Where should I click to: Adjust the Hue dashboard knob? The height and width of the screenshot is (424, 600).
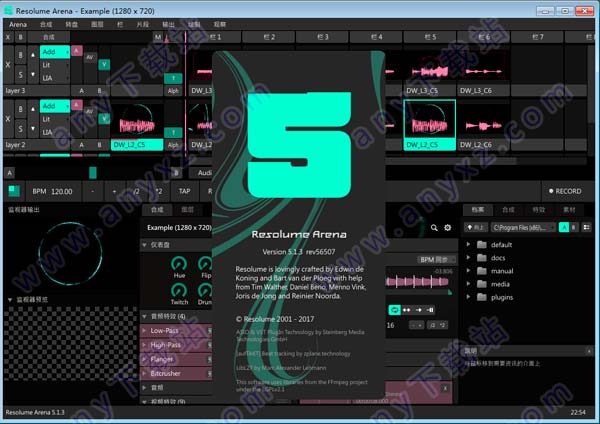click(179, 264)
